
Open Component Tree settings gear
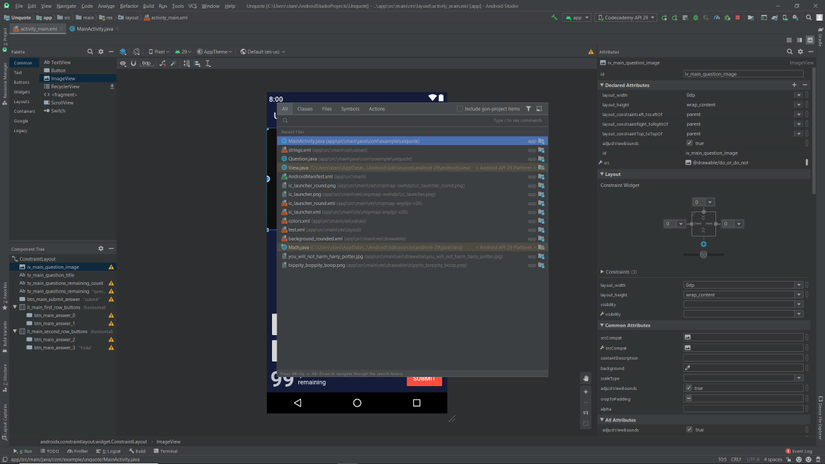pyautogui.click(x=101, y=248)
